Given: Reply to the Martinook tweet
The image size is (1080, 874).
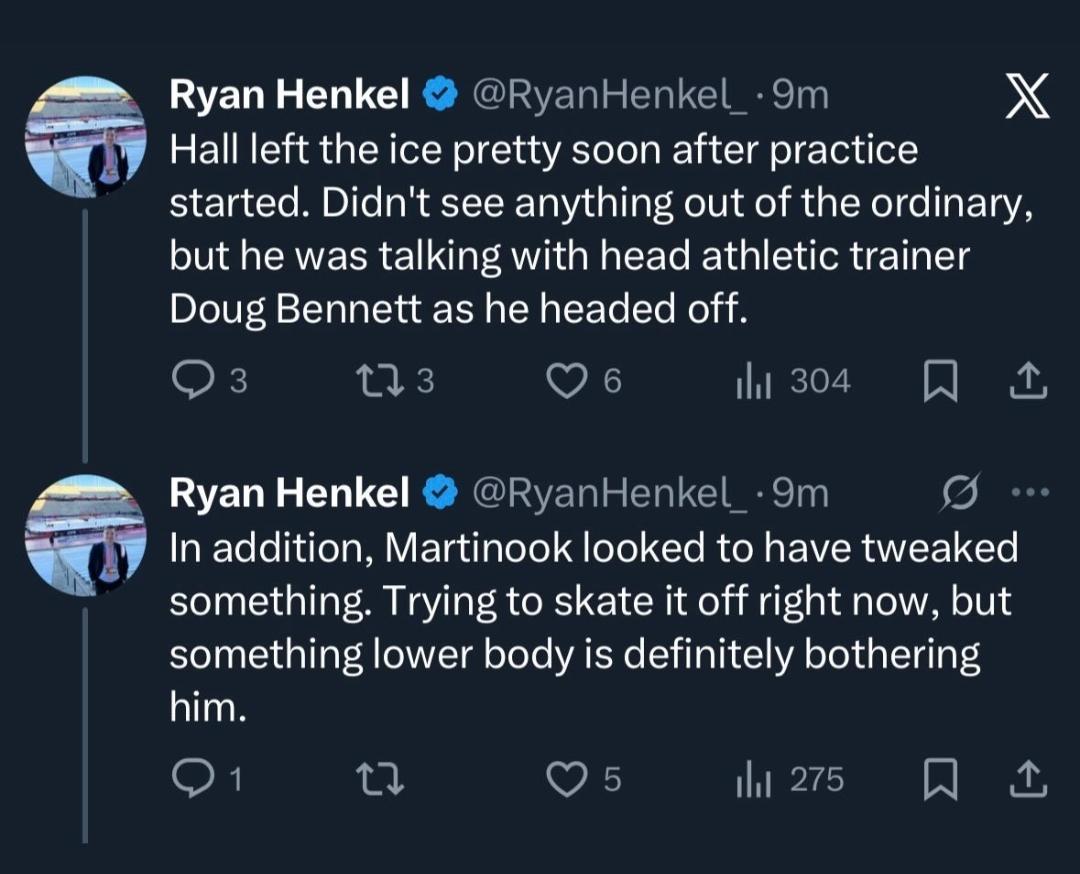Looking at the screenshot, I should pos(190,779).
